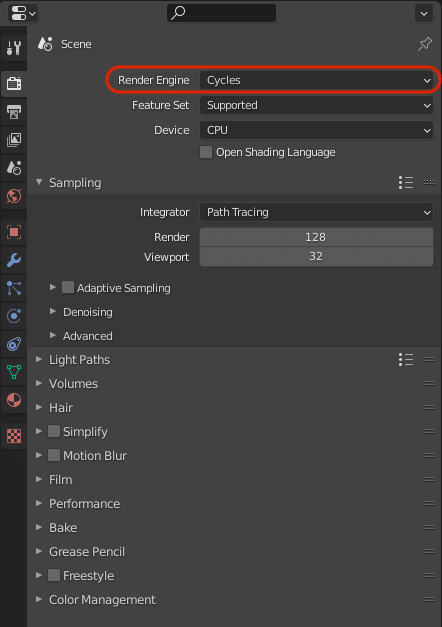Open Material properties tab icon
Screen dimensions: 442x627
(14, 400)
